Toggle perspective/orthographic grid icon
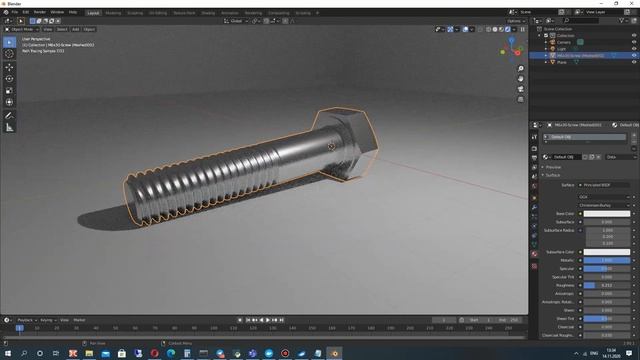Viewport: 640px width, 360px height. point(520,99)
